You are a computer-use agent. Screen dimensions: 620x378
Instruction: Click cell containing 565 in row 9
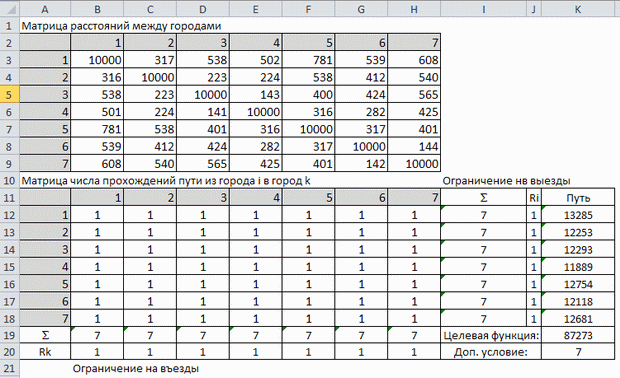point(203,164)
